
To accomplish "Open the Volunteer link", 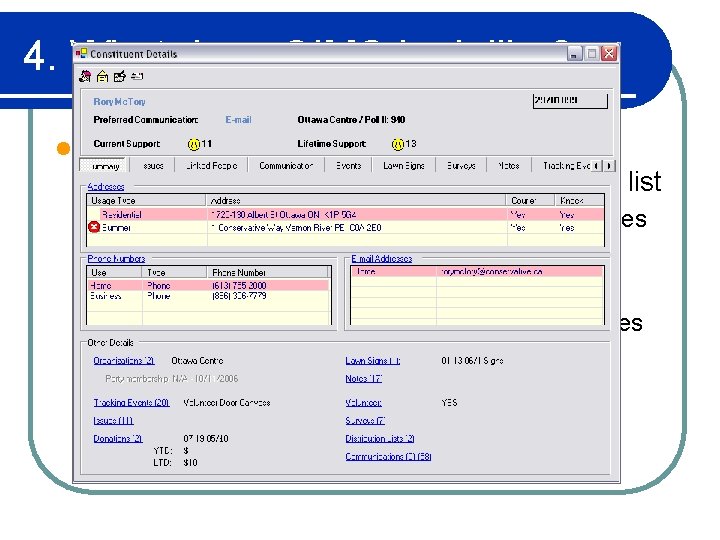I will [364, 402].
